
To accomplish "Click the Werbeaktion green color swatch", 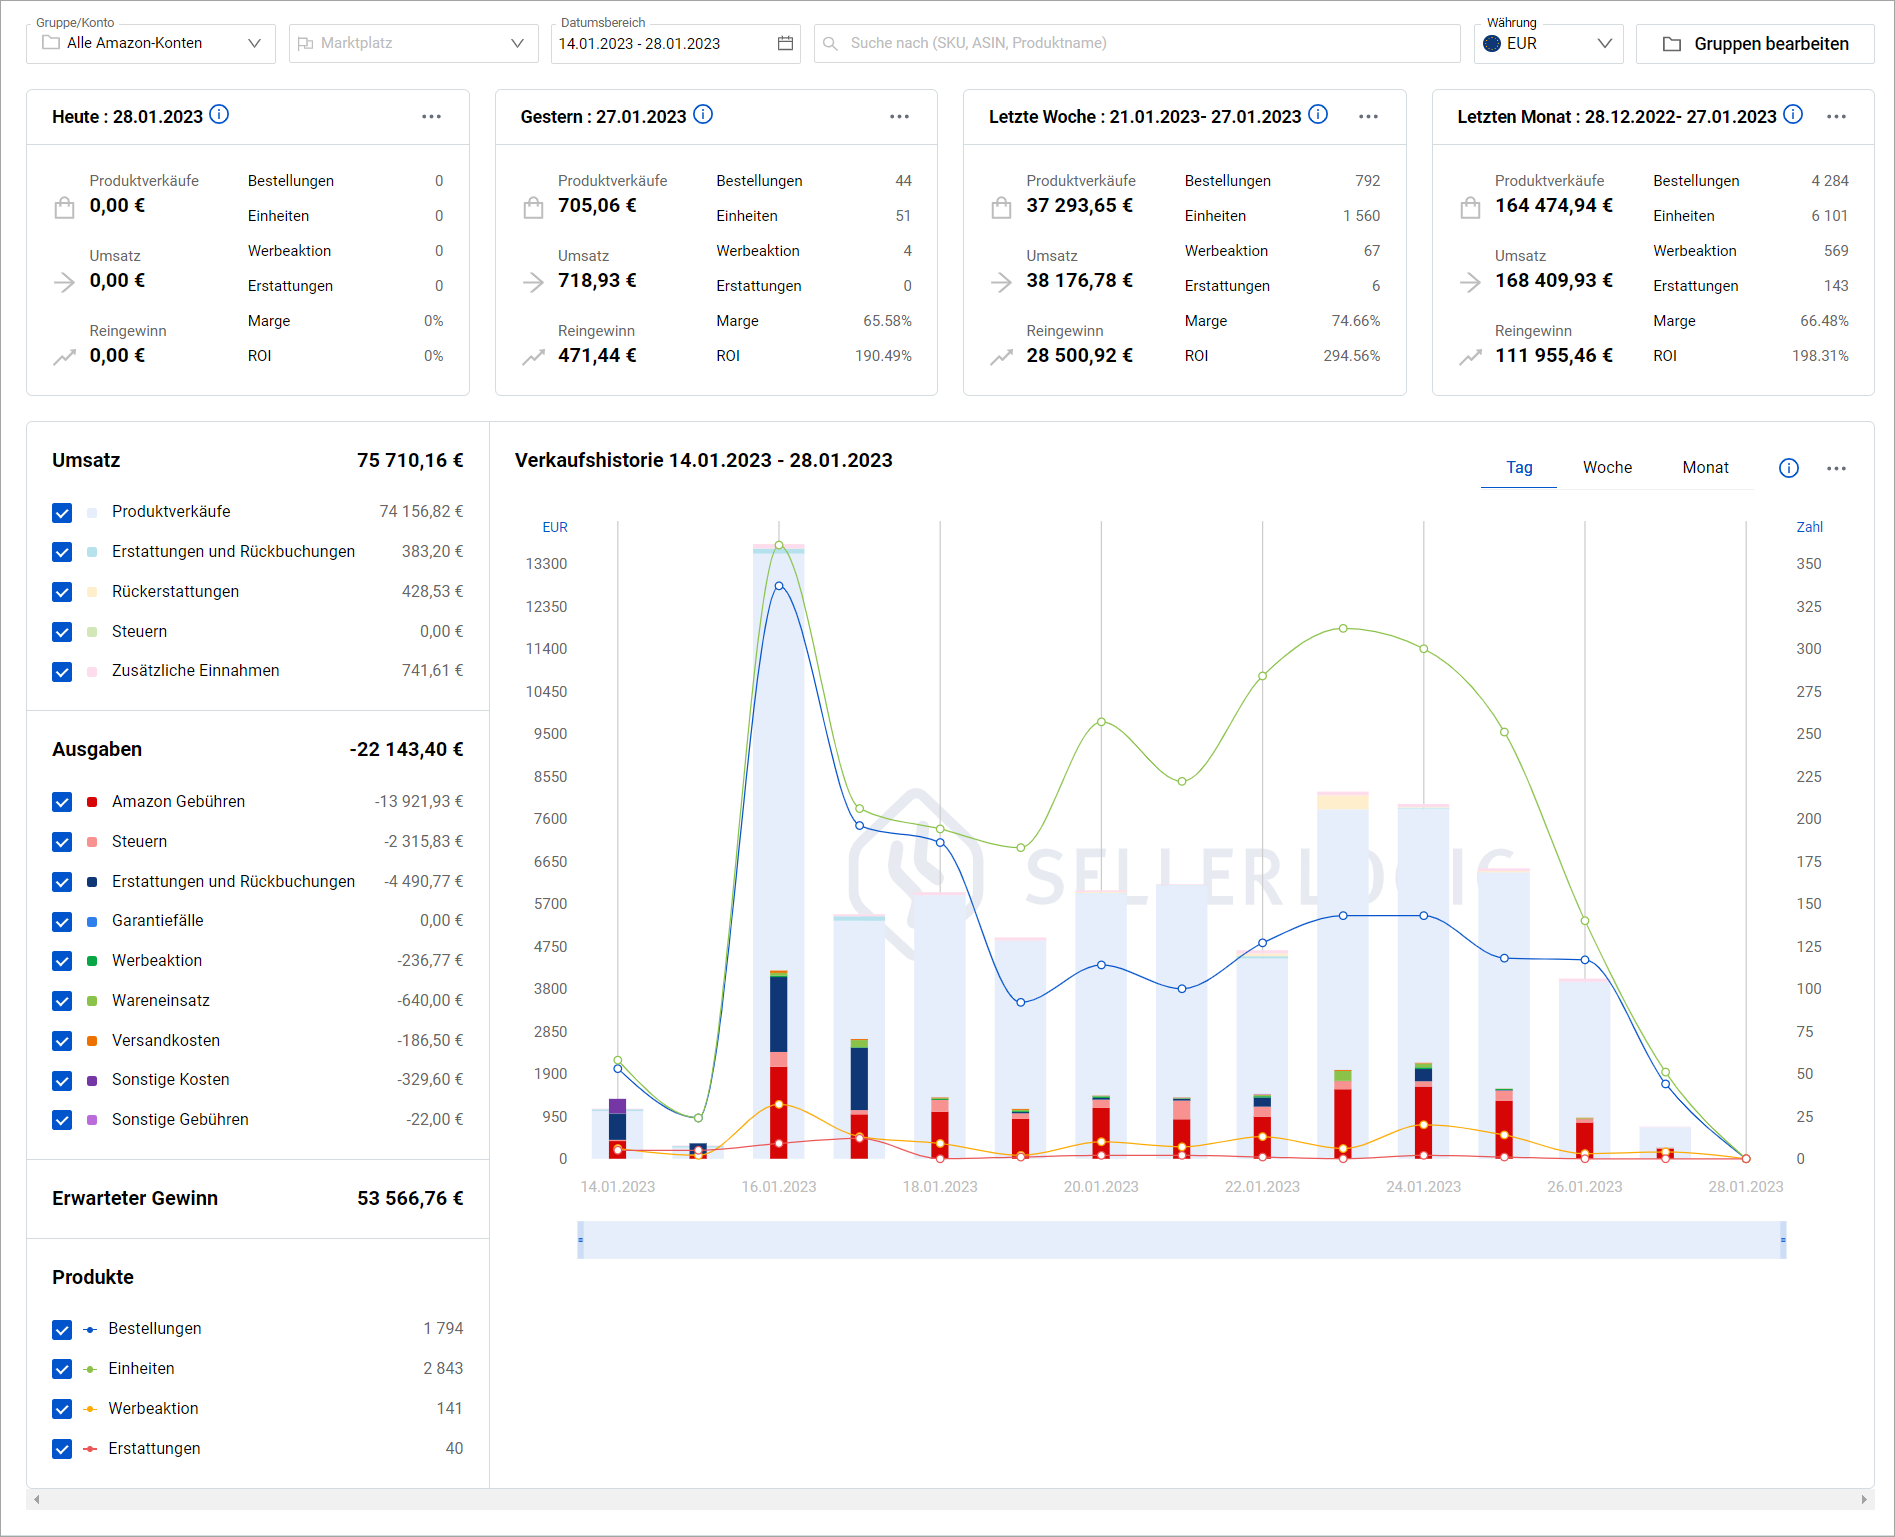I will click(x=92, y=961).
